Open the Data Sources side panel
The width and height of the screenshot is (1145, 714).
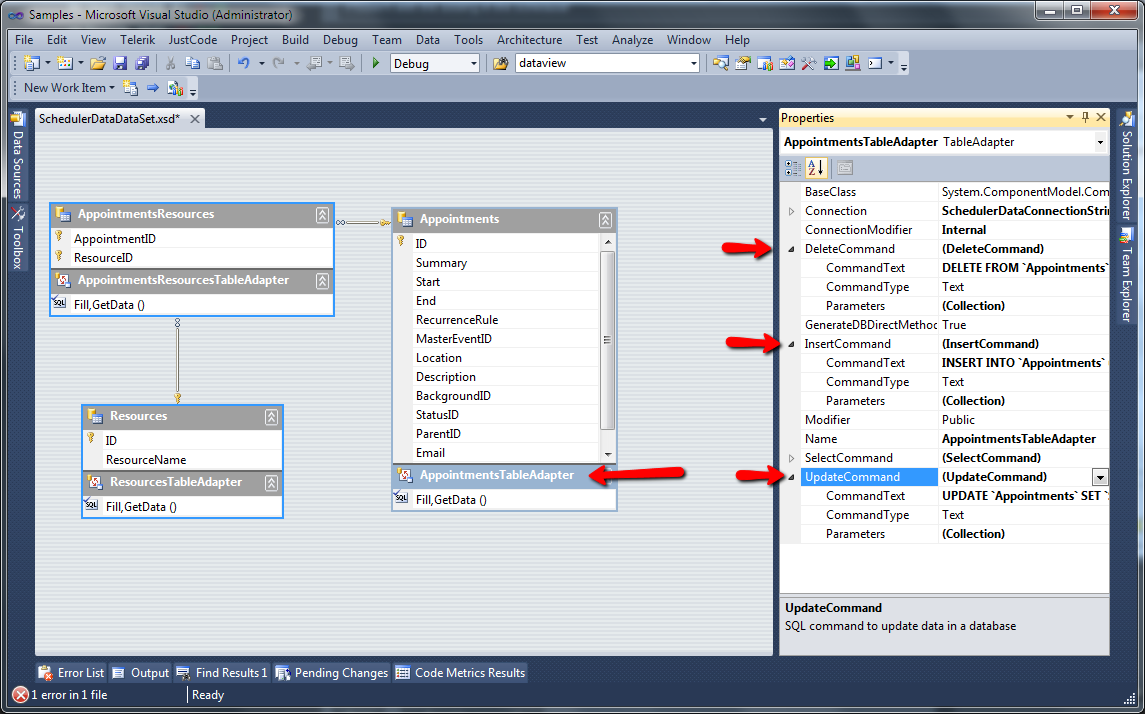coord(18,156)
